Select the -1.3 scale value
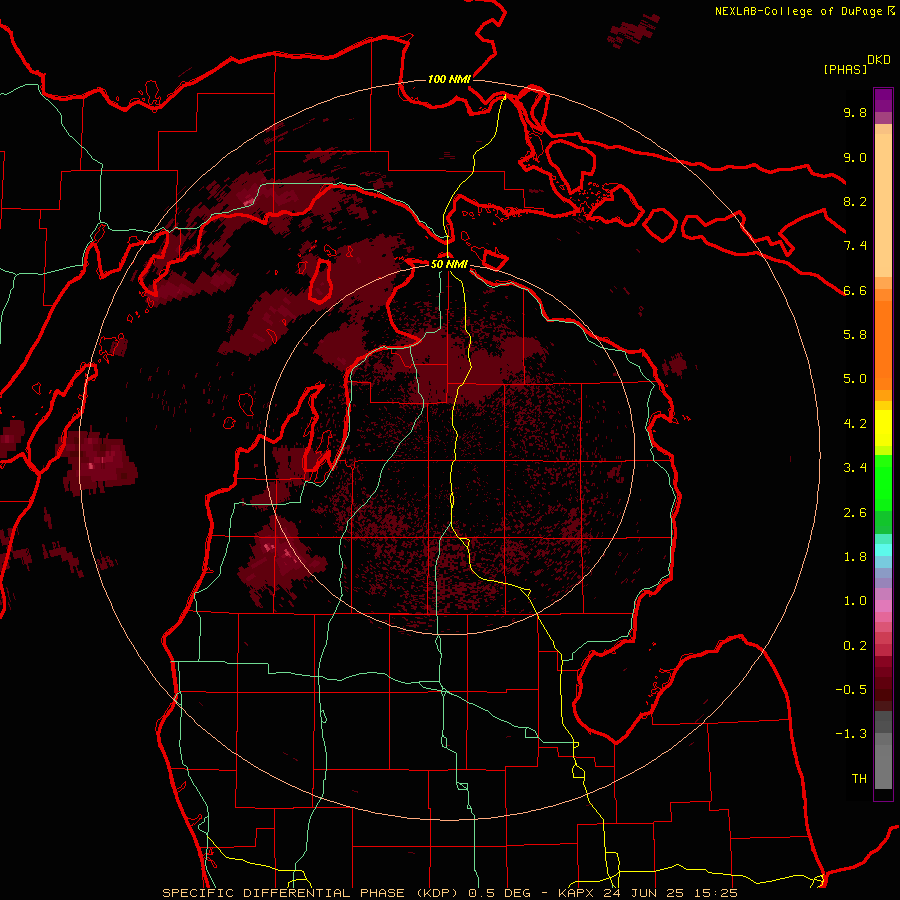 [851, 734]
